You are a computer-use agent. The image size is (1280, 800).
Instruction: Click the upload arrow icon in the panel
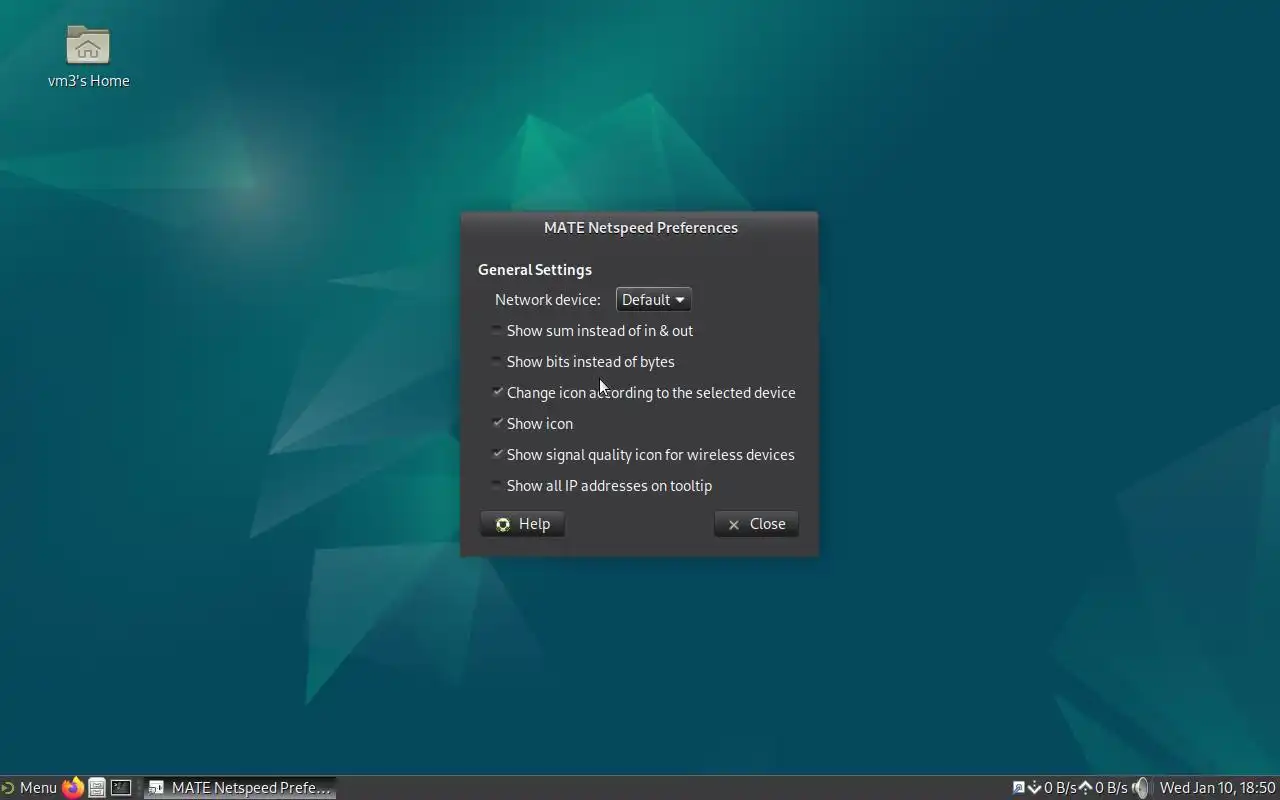[1085, 787]
